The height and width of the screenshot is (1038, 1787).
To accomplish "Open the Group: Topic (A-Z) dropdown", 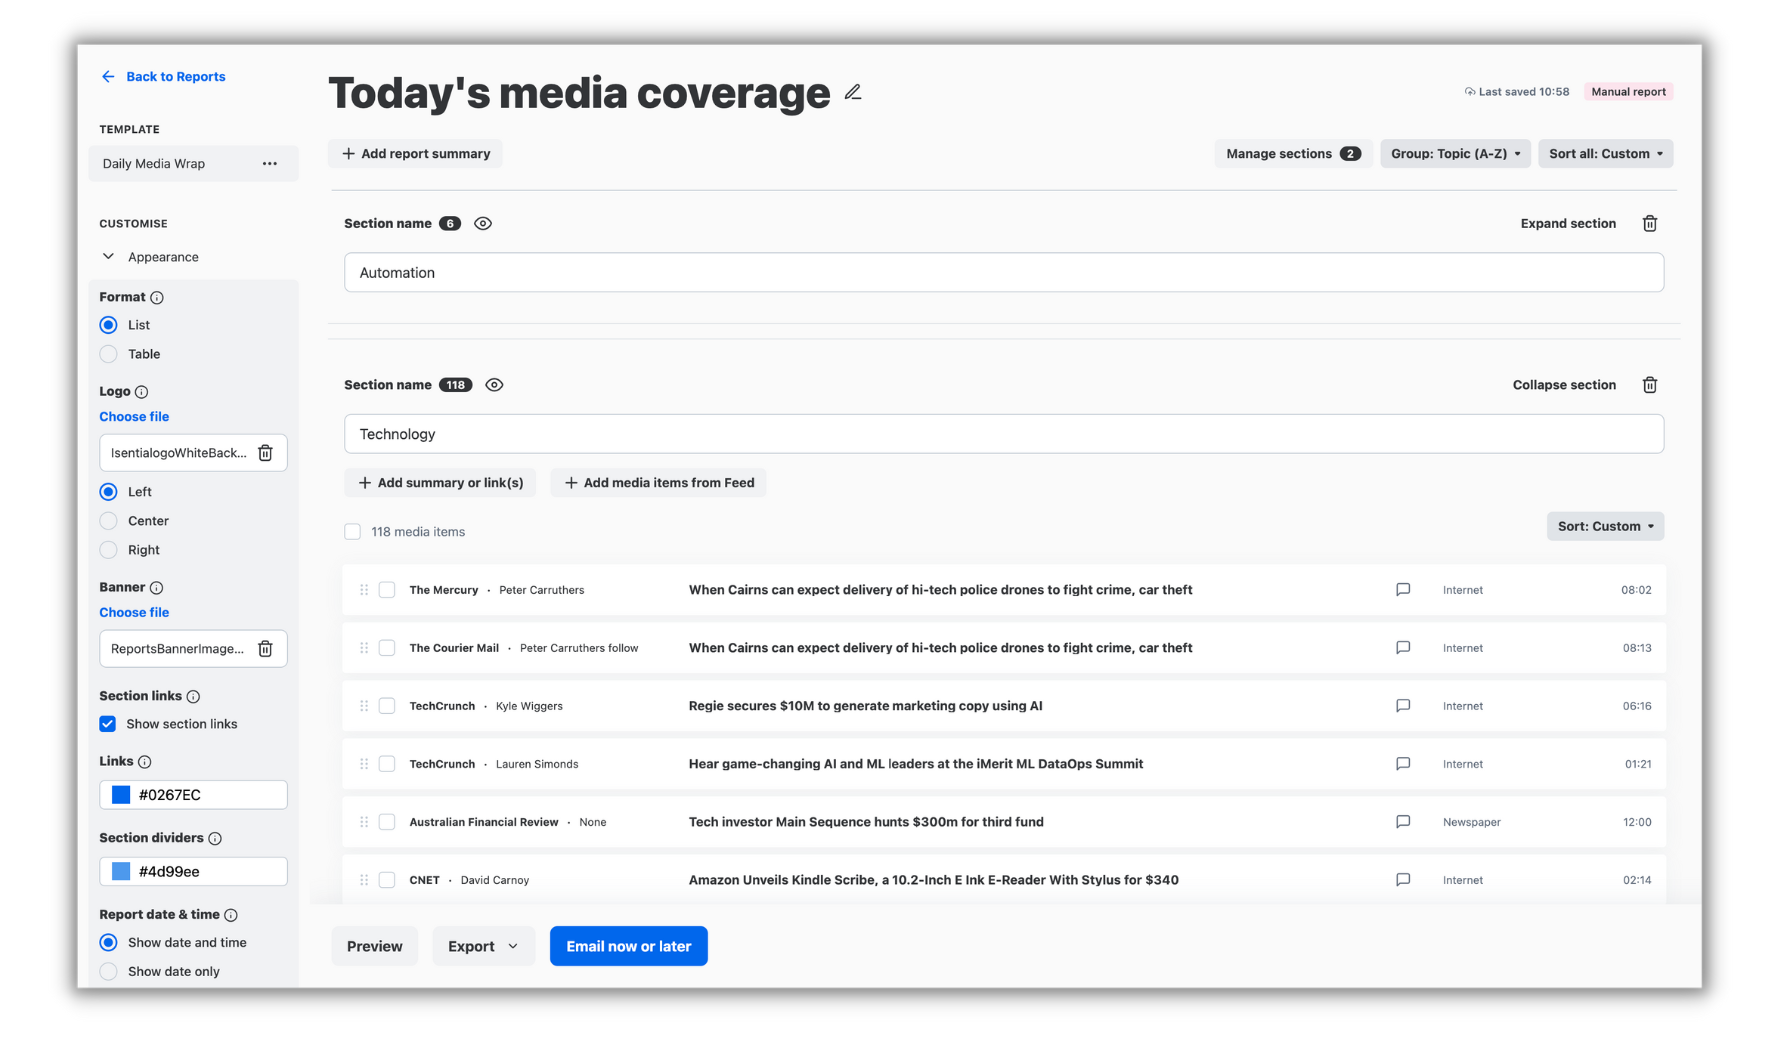I will click(1455, 154).
